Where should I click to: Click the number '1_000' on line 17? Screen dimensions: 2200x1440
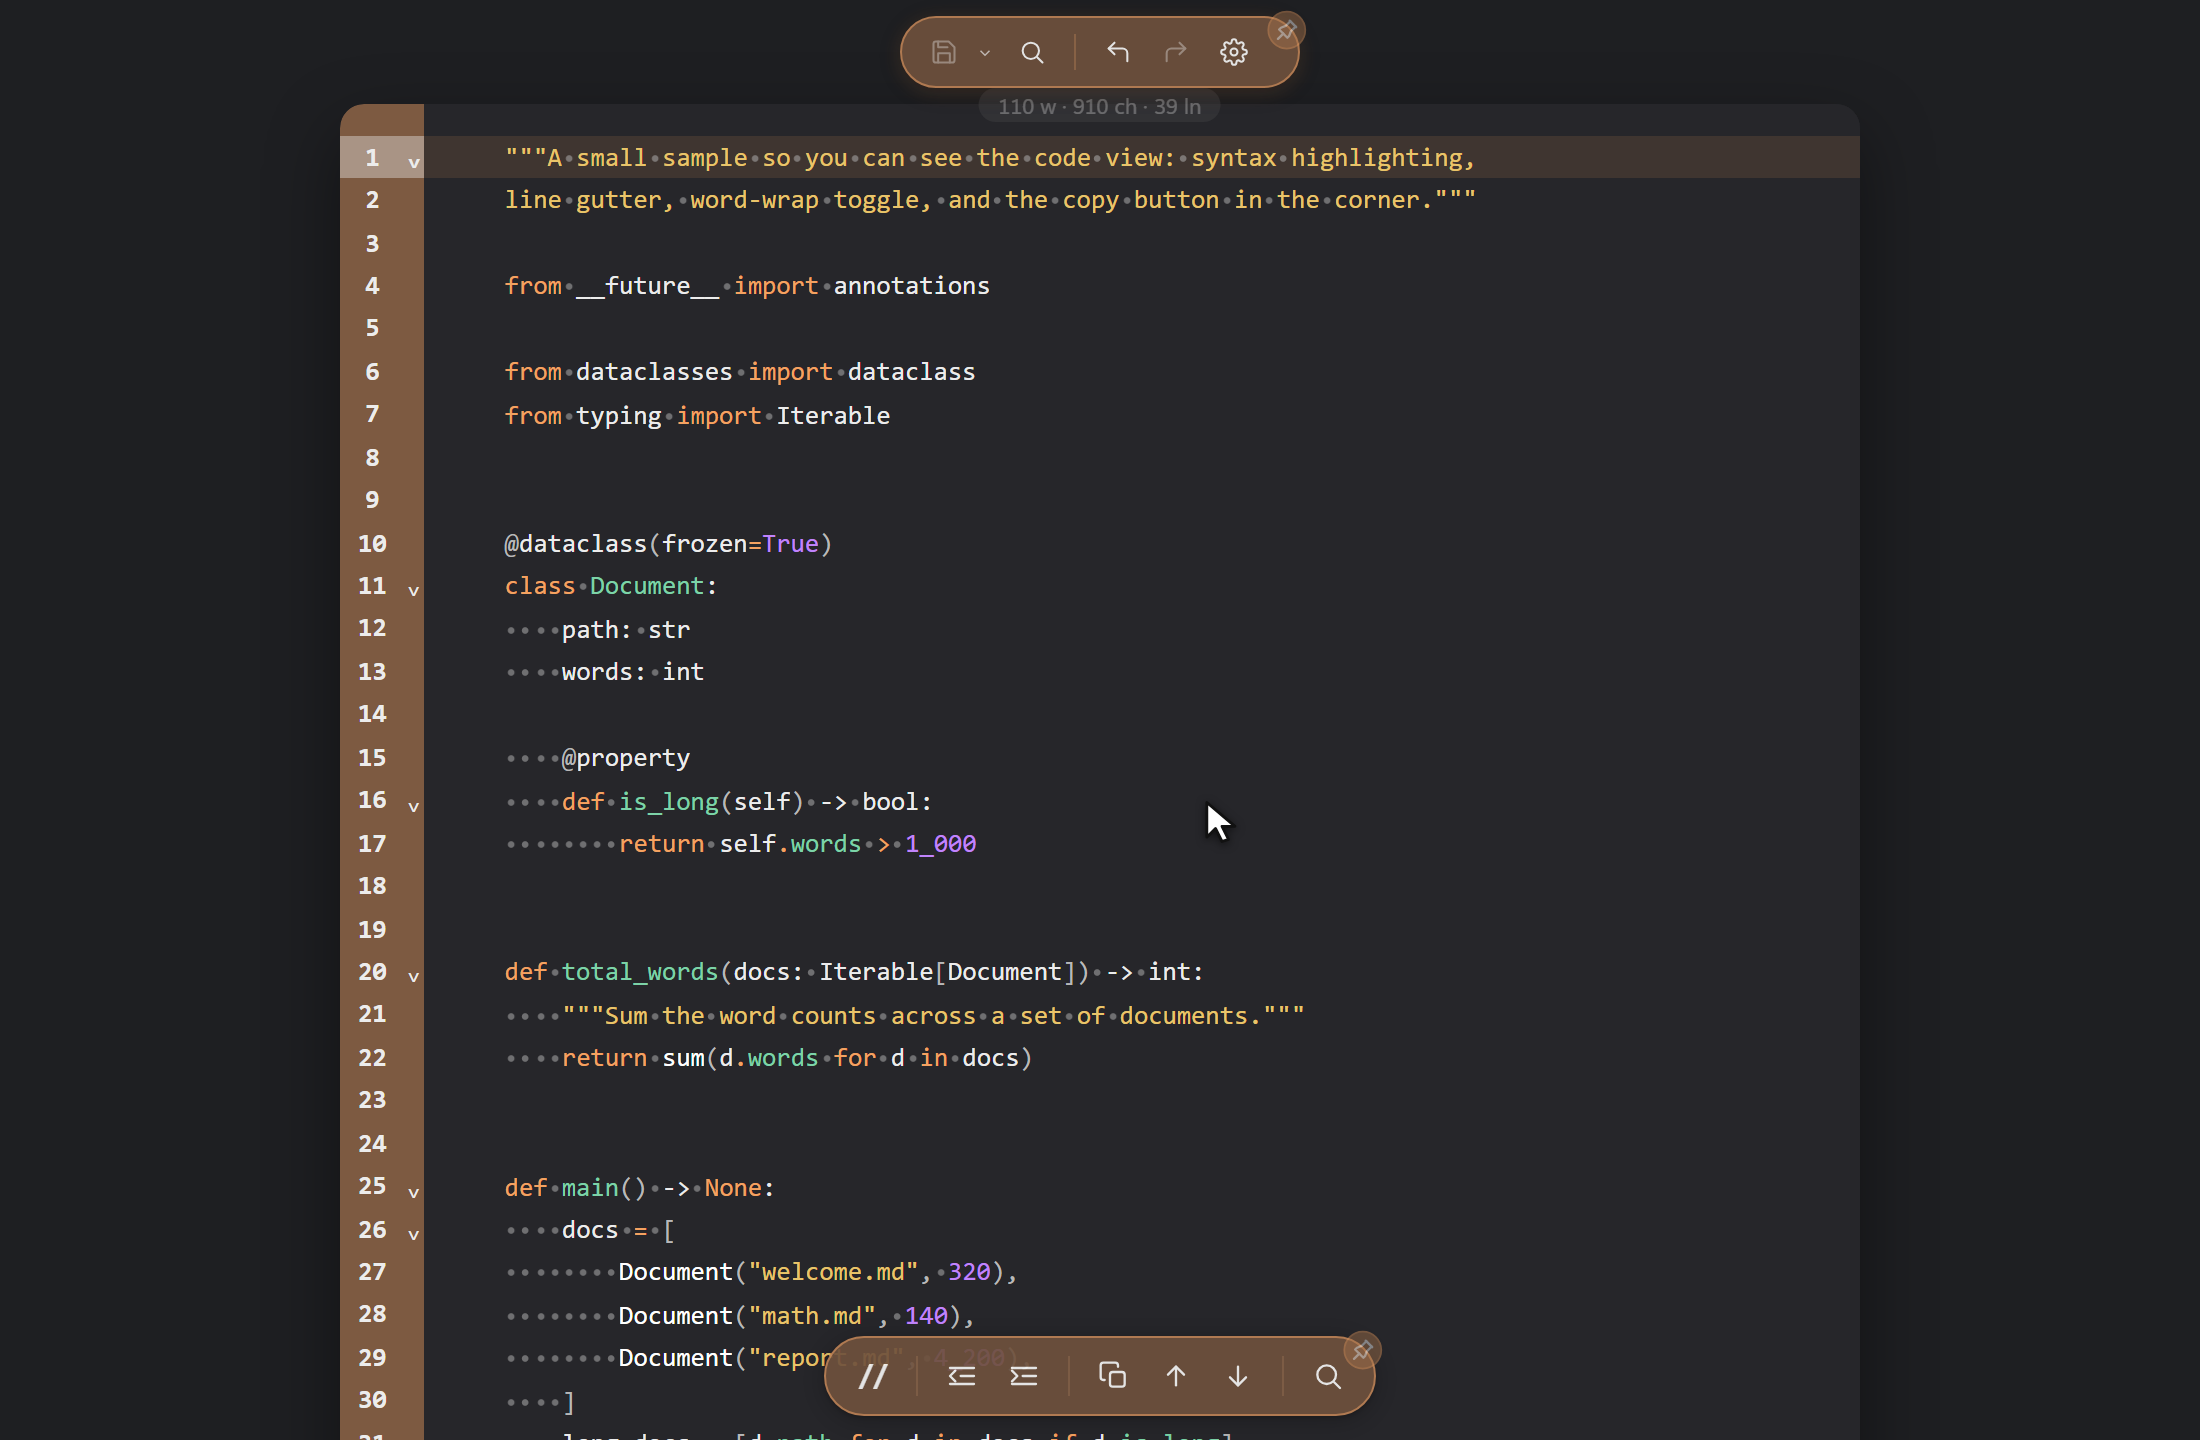[x=941, y=844]
